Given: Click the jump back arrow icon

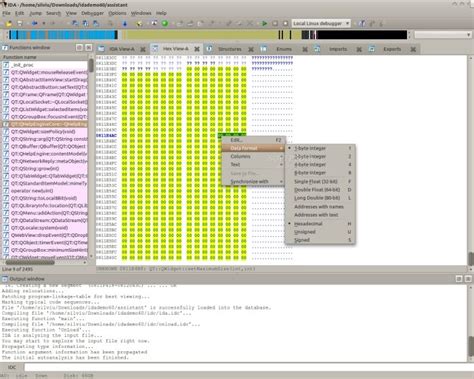Looking at the screenshot, I should [x=34, y=24].
